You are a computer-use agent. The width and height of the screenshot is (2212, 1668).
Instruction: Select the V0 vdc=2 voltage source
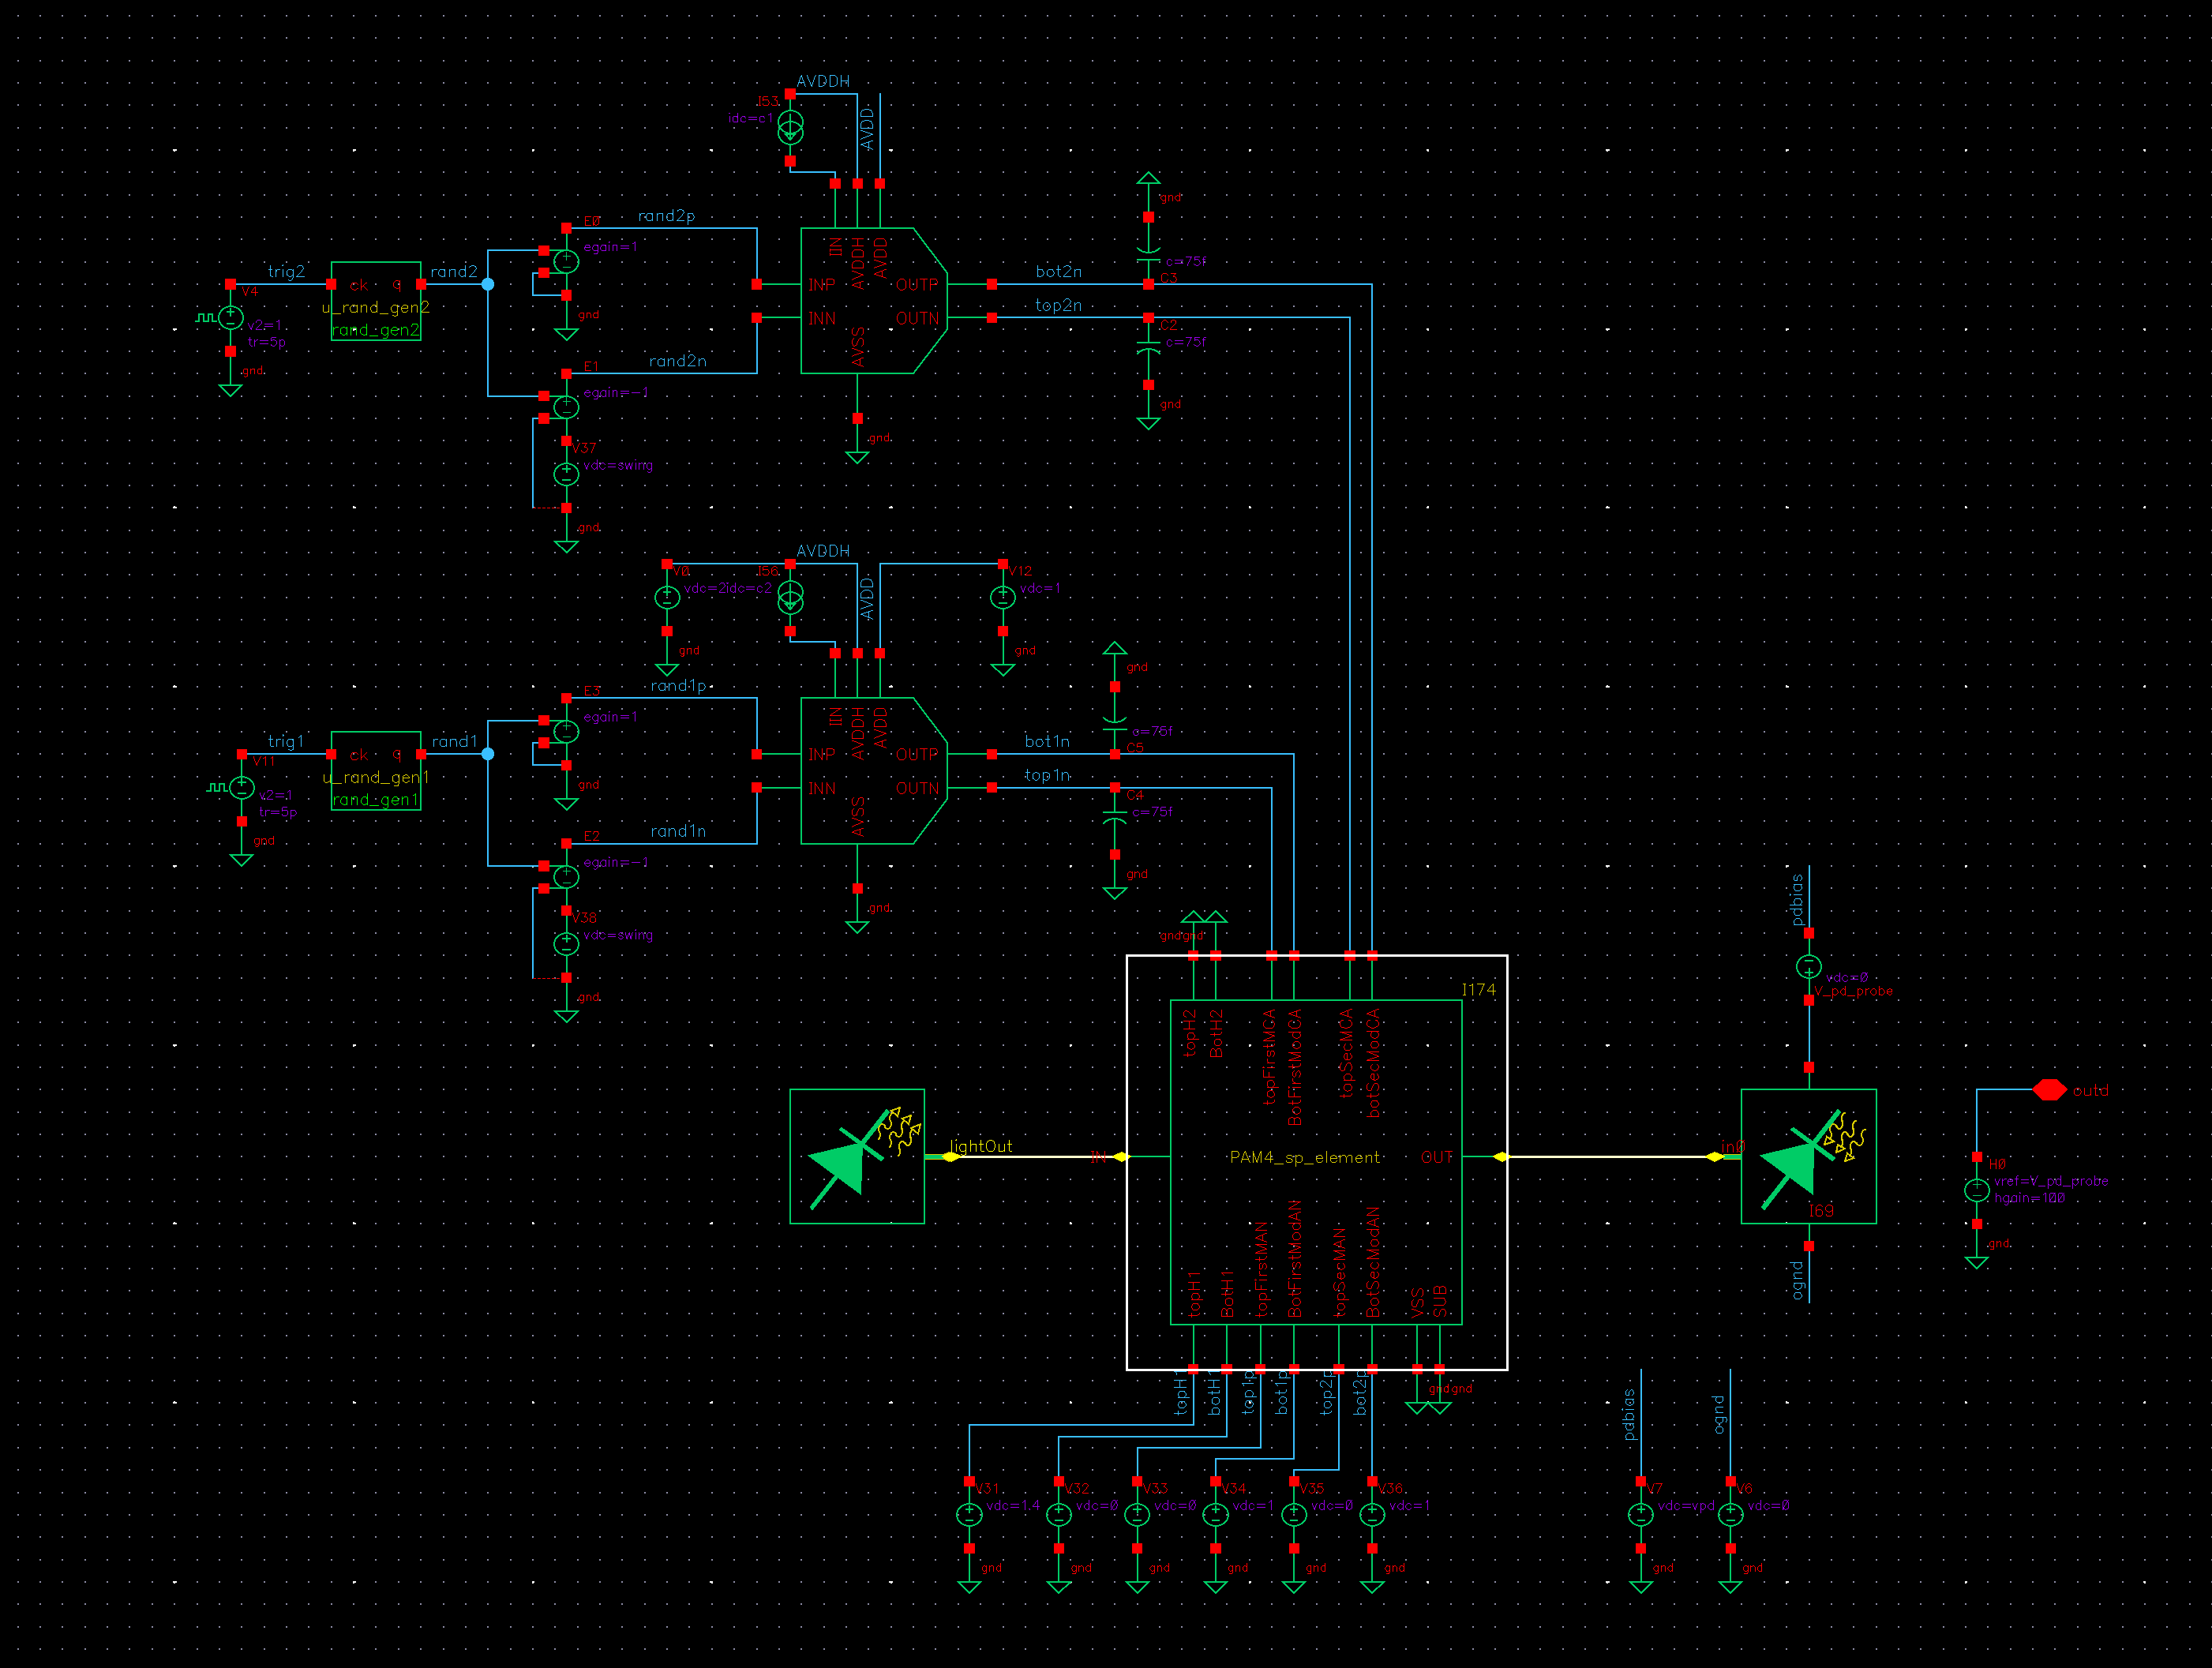(667, 597)
